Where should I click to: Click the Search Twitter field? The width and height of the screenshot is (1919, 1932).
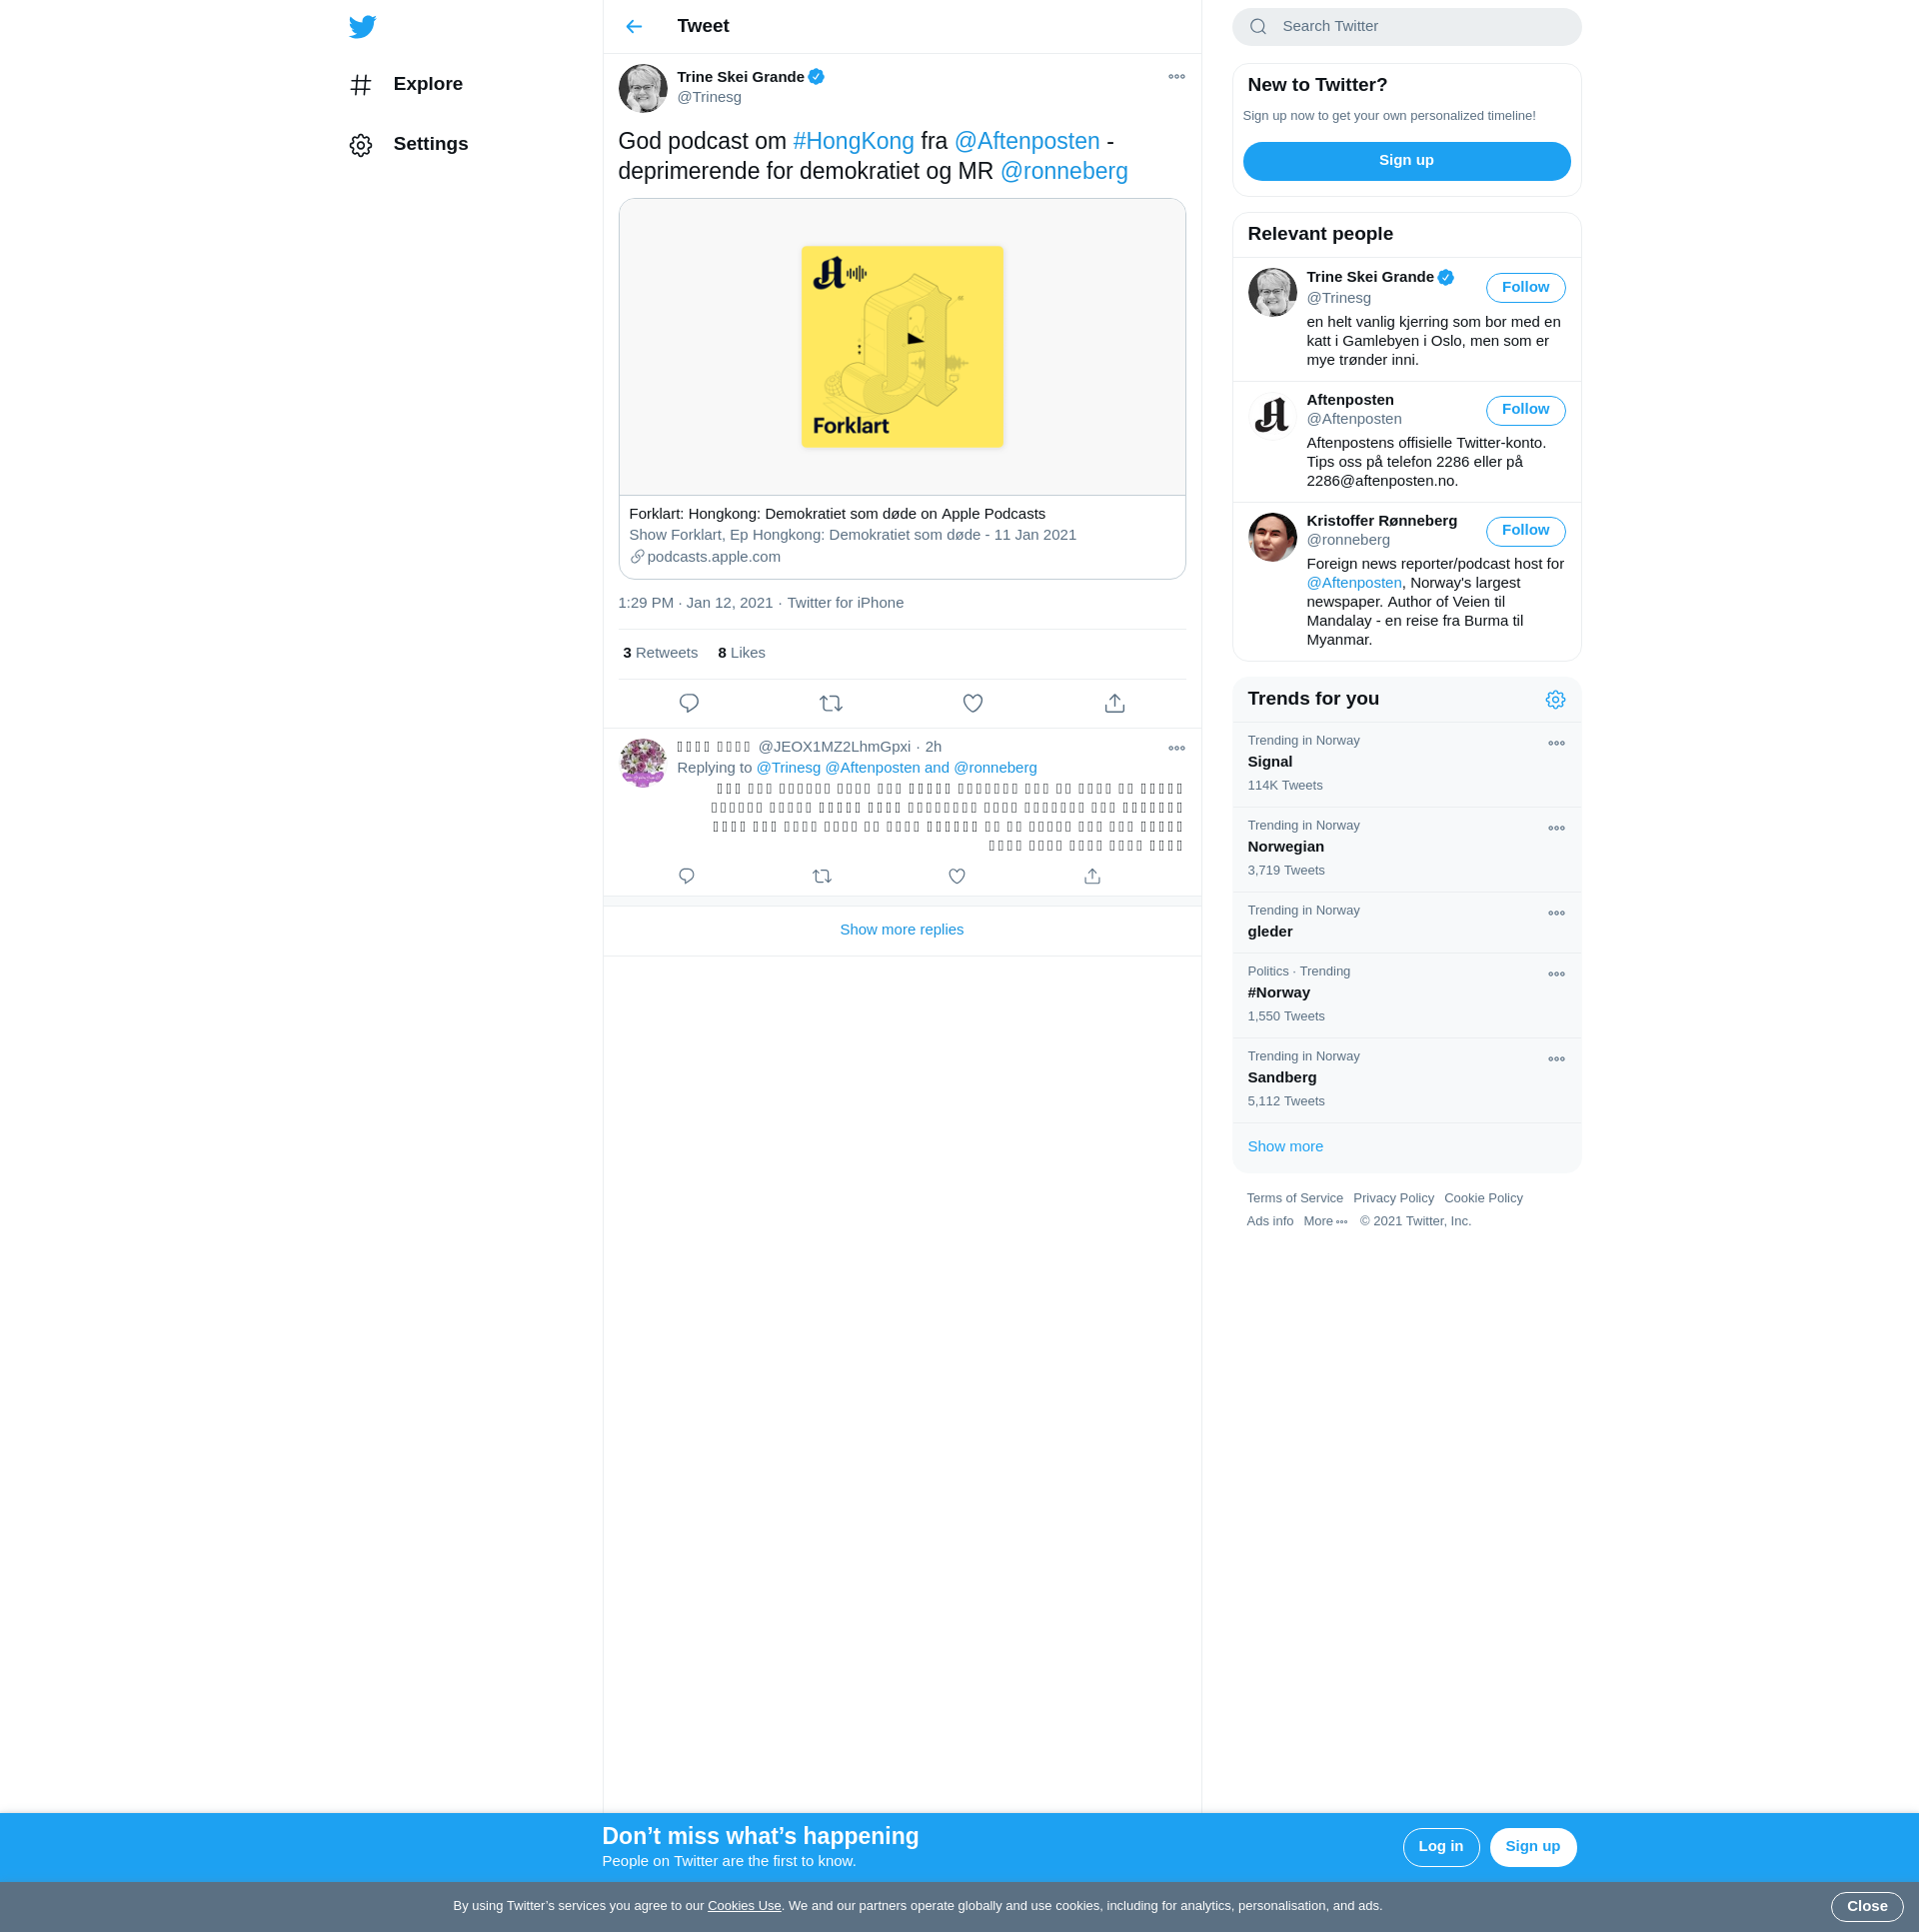(x=1405, y=27)
